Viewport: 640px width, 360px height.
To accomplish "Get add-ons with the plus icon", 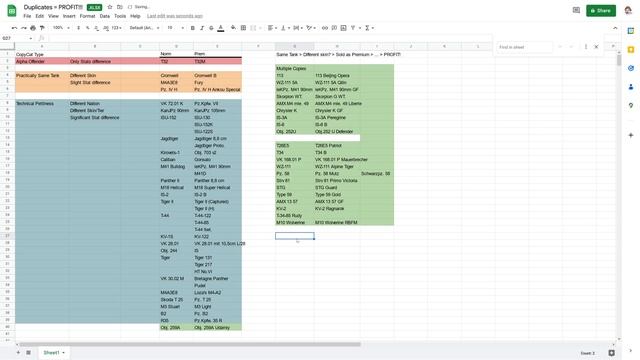I will coord(631,135).
